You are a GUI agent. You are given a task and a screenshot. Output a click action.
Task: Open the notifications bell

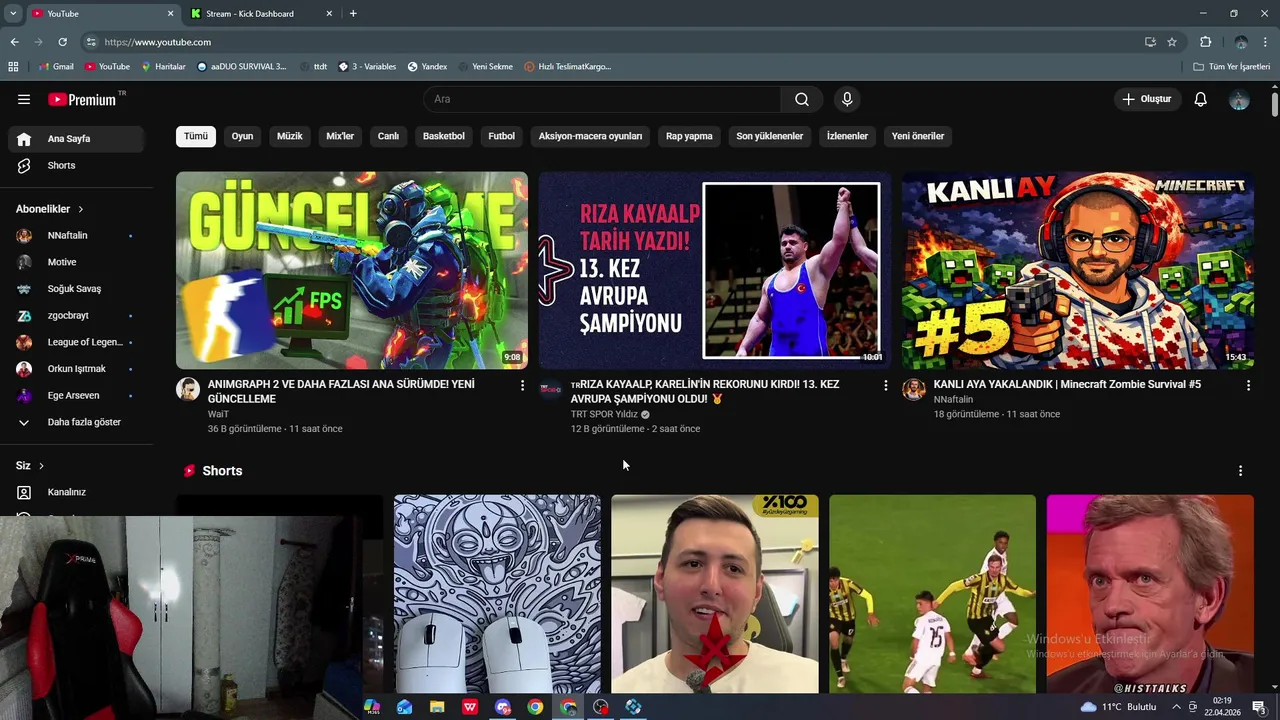tap(1201, 99)
